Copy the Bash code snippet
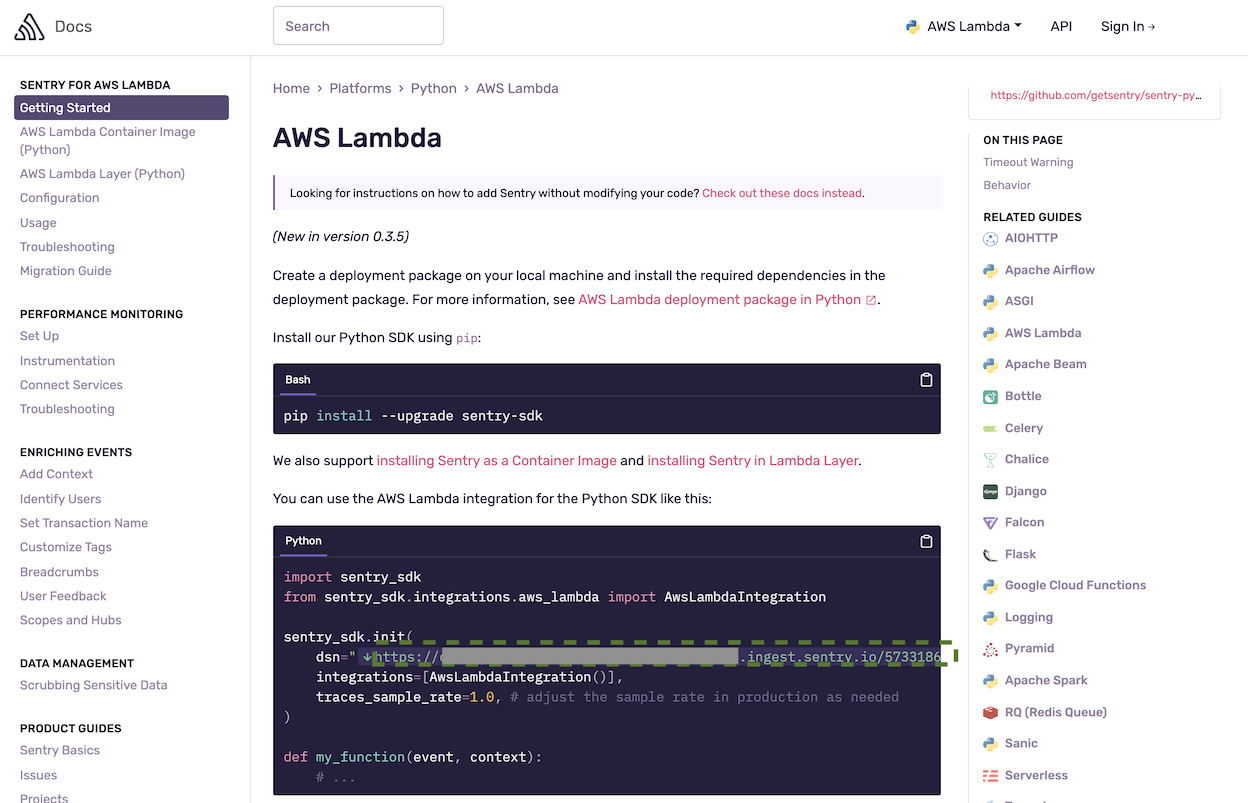The width and height of the screenshot is (1248, 803). pyautogui.click(x=926, y=380)
